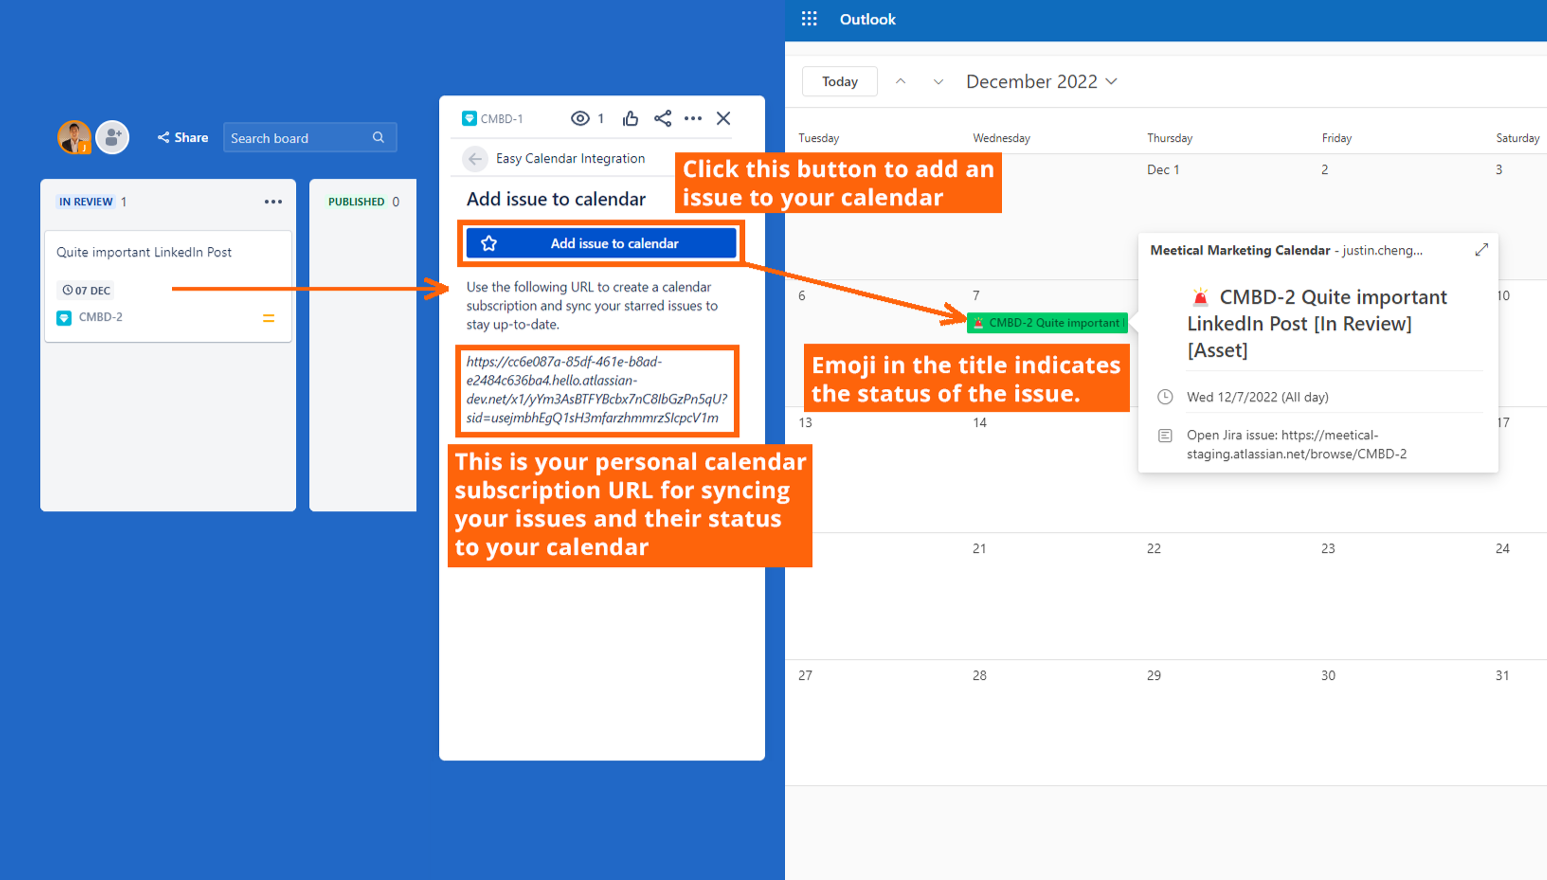Vote for issue with thumbs-up icon
1547x880 pixels.
[630, 118]
